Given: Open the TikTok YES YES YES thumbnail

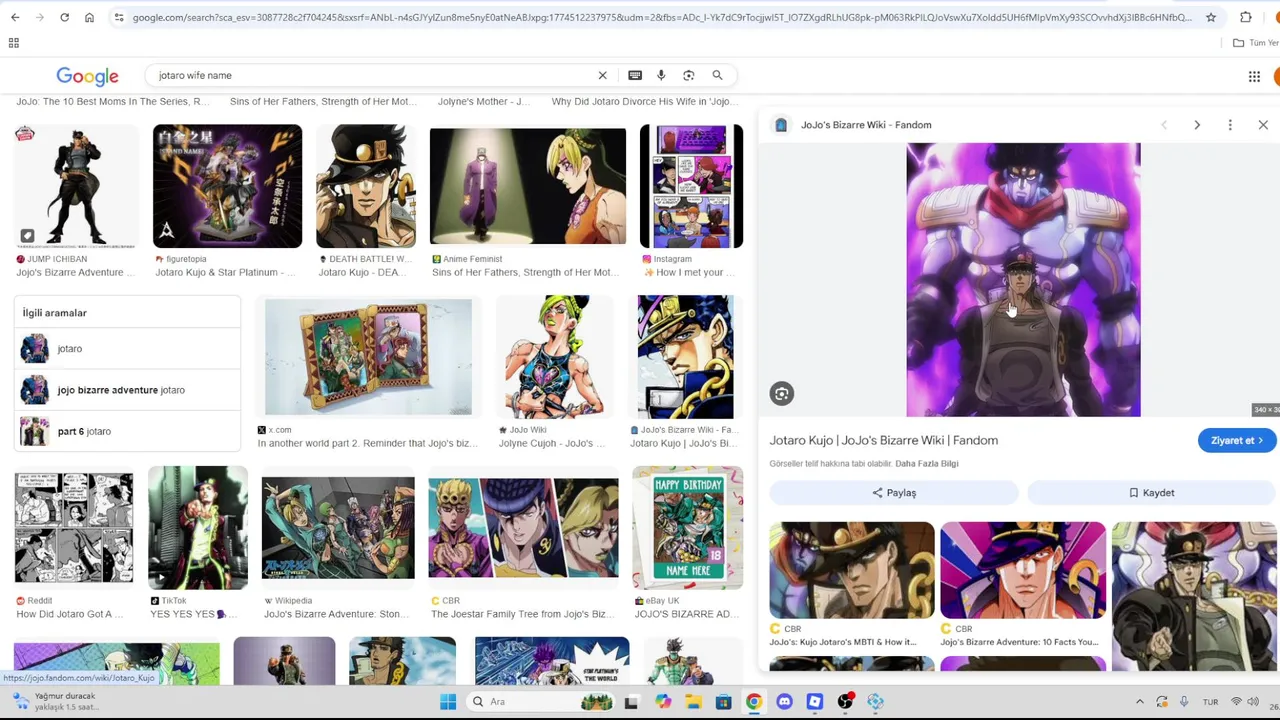Looking at the screenshot, I should 198,528.
